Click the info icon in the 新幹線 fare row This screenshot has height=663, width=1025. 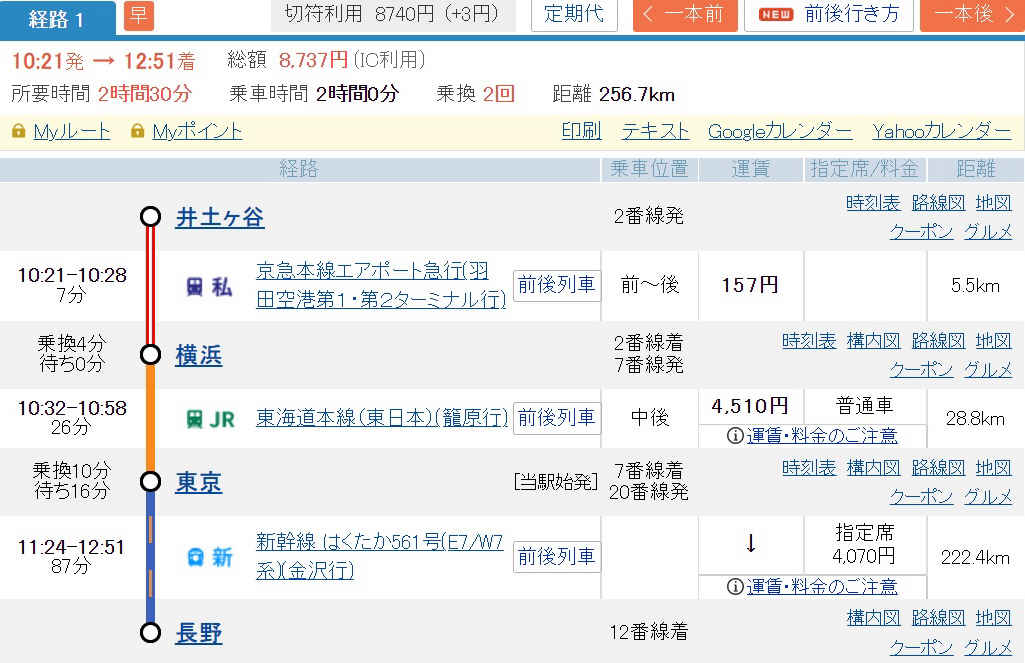click(735, 586)
